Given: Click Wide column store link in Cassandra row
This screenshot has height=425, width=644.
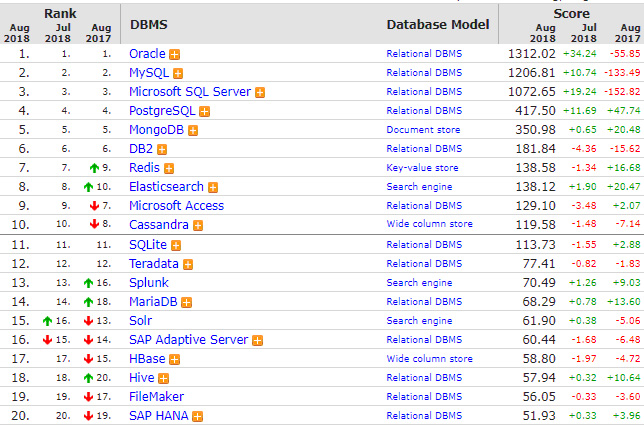Looking at the screenshot, I should [x=430, y=224].
